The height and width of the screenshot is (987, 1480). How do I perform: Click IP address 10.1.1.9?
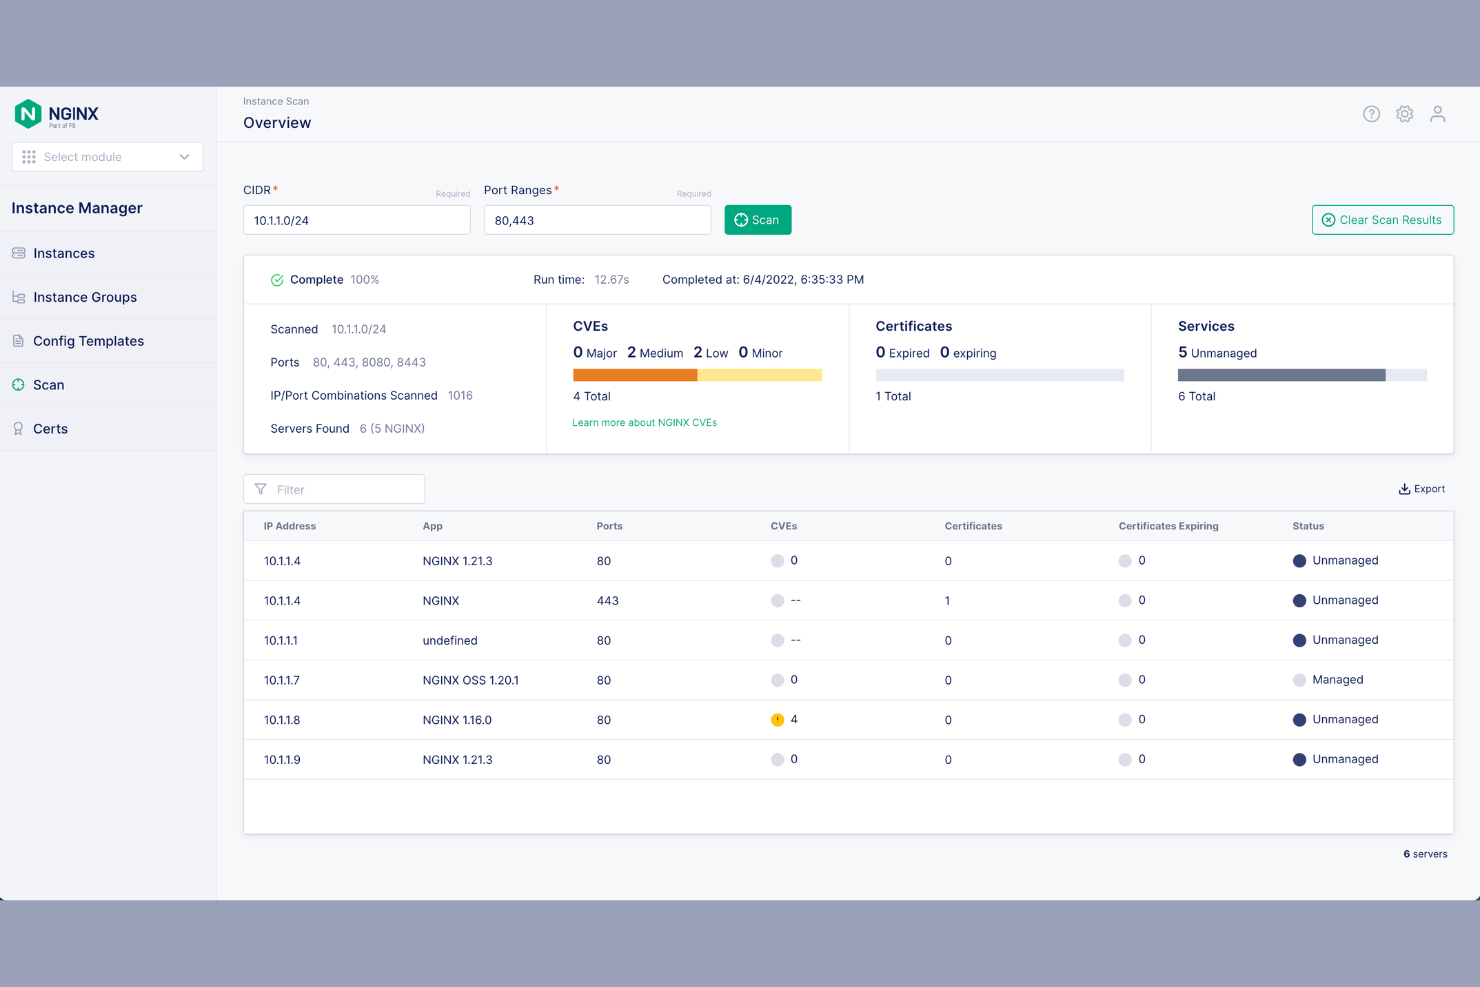tap(282, 760)
